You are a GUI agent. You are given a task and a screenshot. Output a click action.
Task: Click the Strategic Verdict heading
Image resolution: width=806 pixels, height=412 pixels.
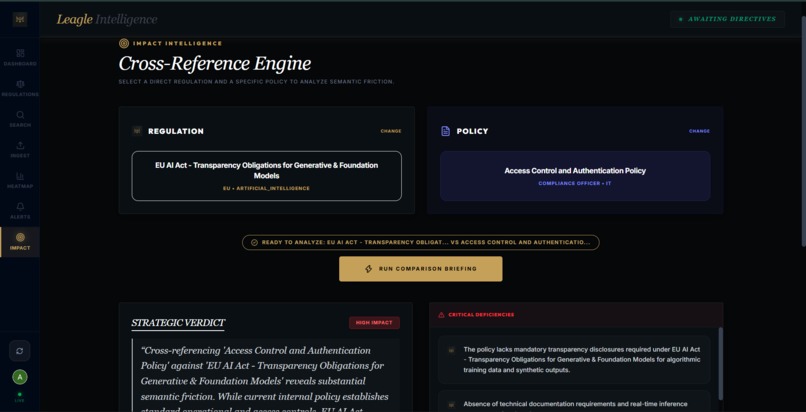pos(178,323)
